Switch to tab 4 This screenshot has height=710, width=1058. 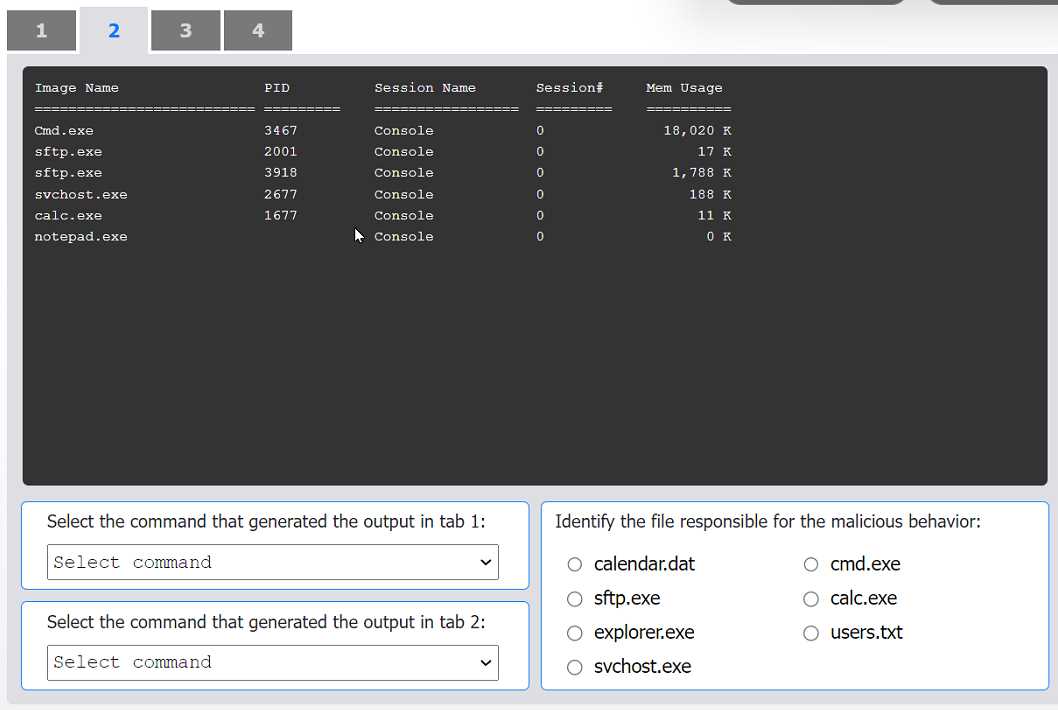pyautogui.click(x=258, y=30)
